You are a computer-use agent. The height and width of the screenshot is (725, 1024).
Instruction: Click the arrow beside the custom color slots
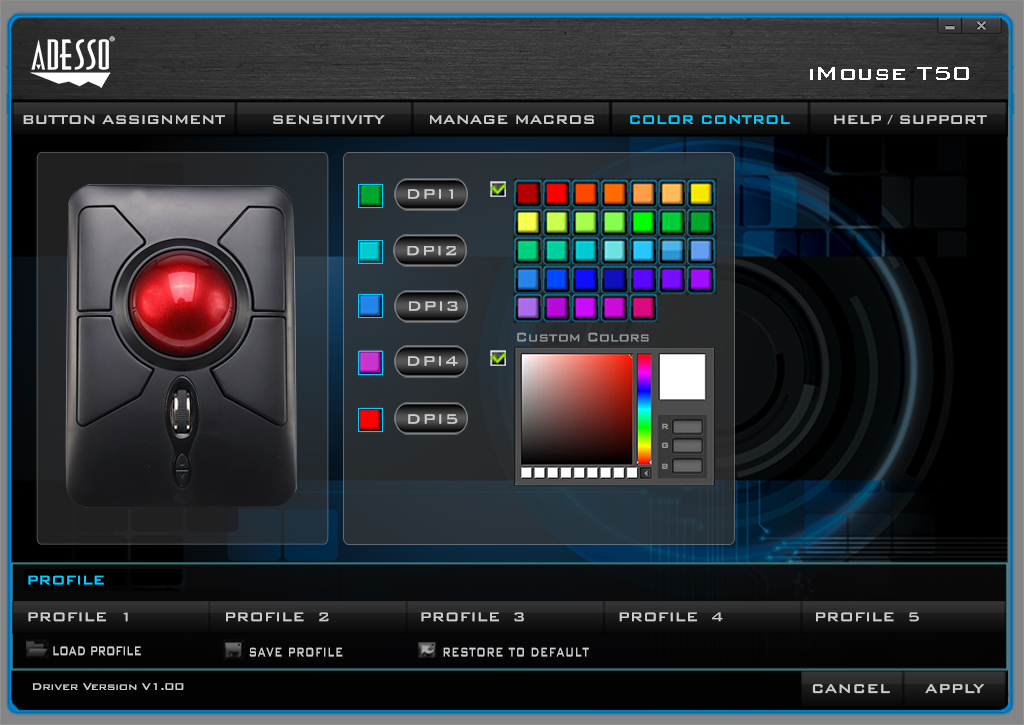[645, 473]
